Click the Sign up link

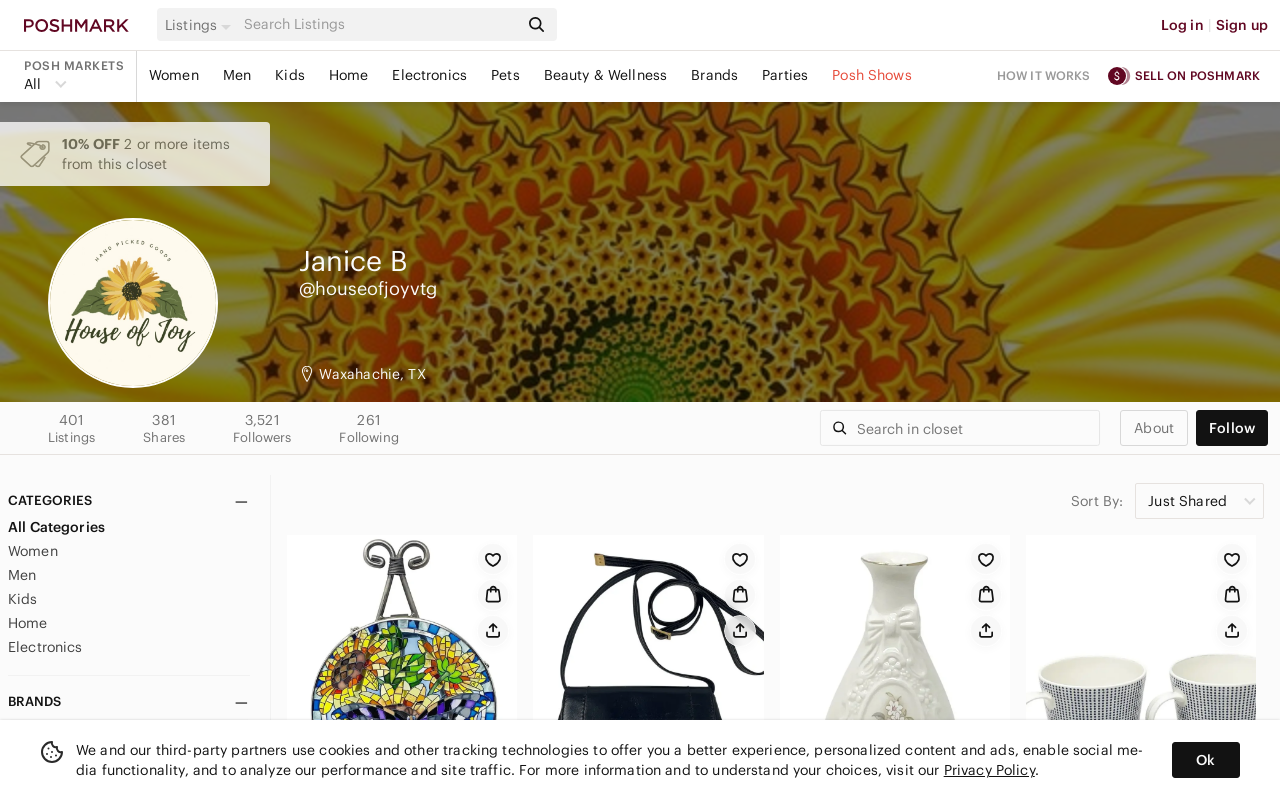[x=1242, y=25]
